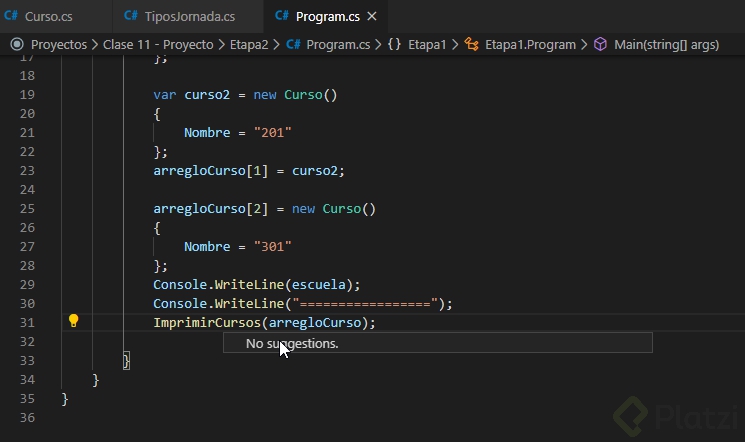Click line number 31 in the gutter
Viewport: 745px width, 442px height.
pos(27,323)
